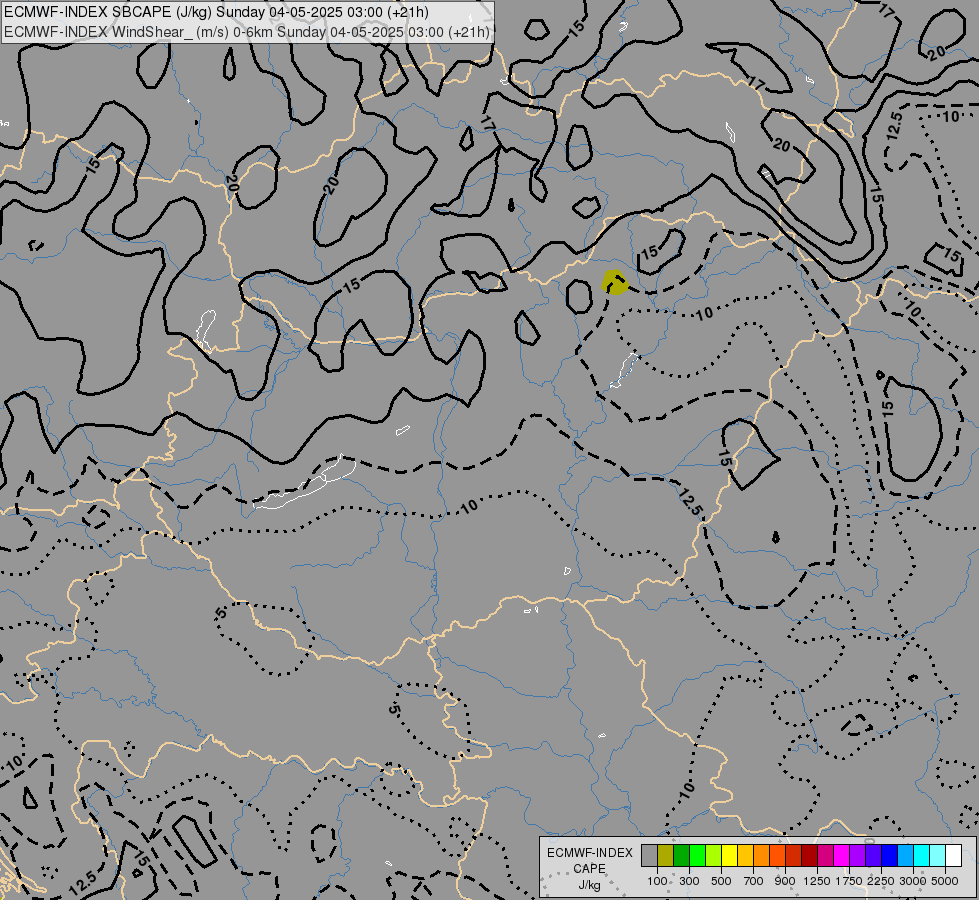The image size is (979, 900).
Task: Select the olive swatch in the CAPE legend
Action: [666, 855]
